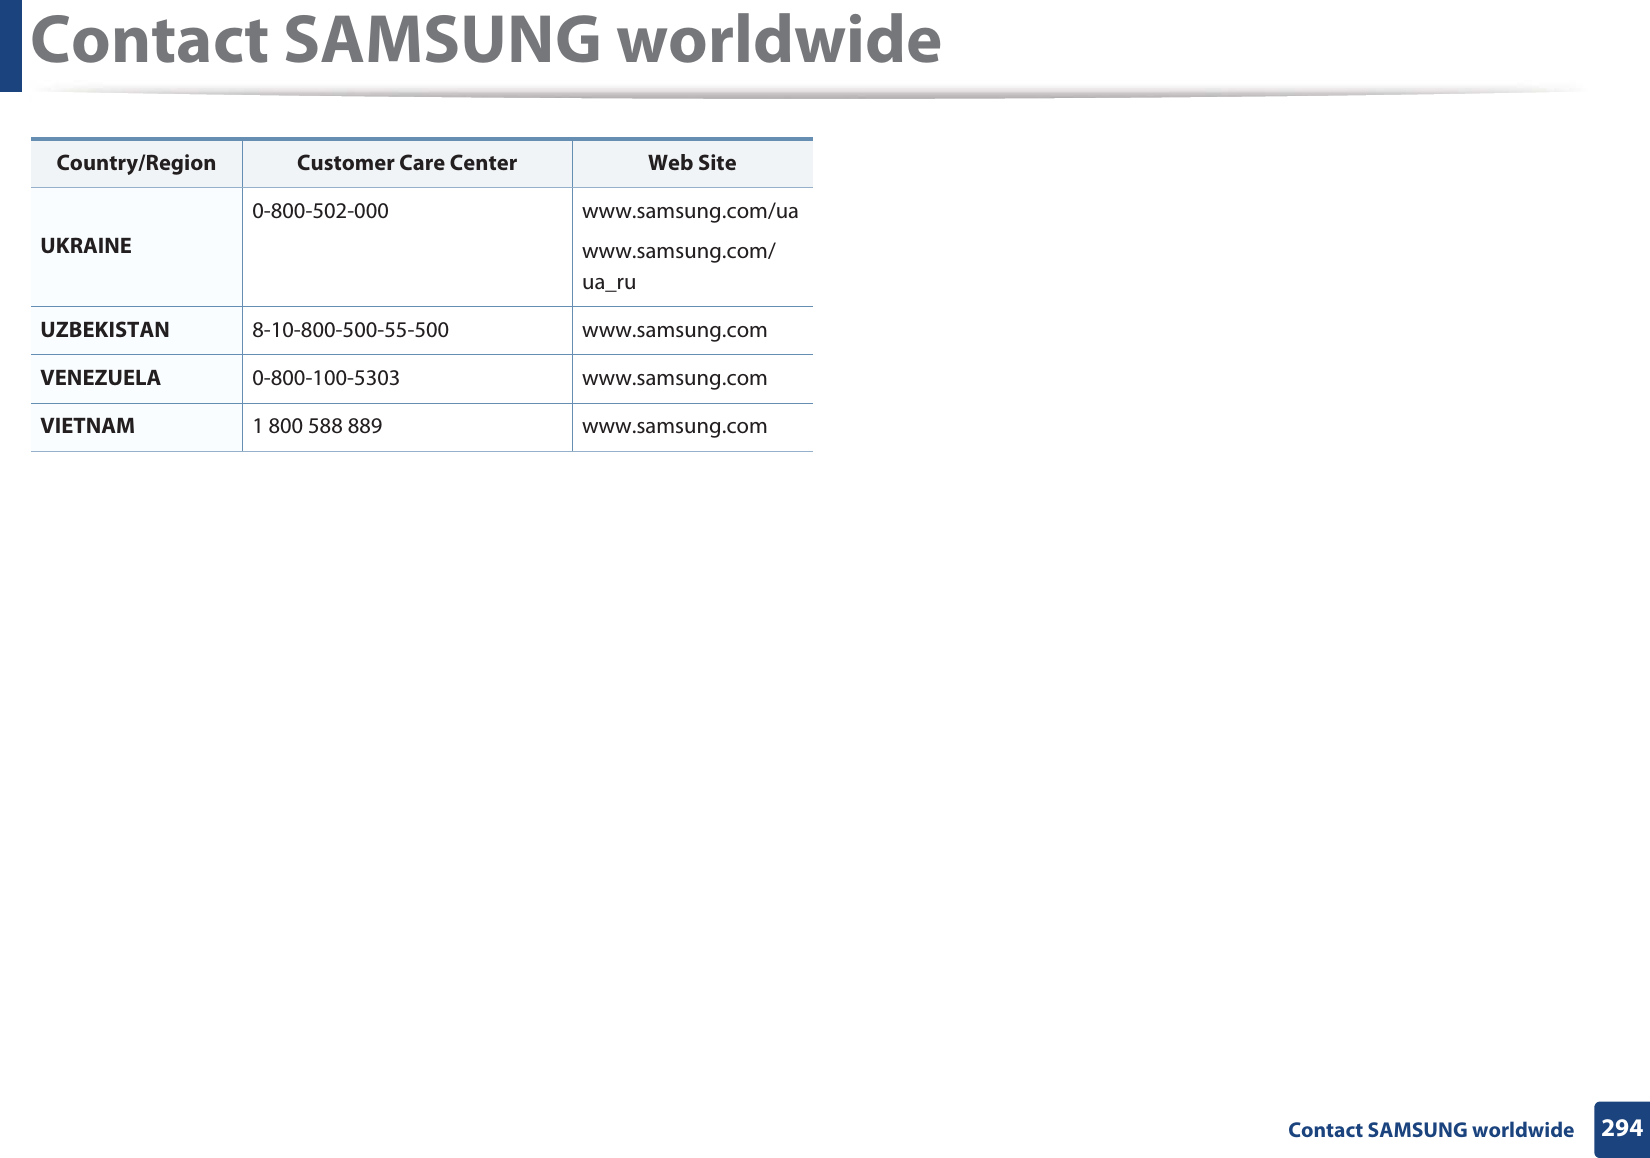Click the Contact SAMSUNG worldwide page title

[x=486, y=40]
